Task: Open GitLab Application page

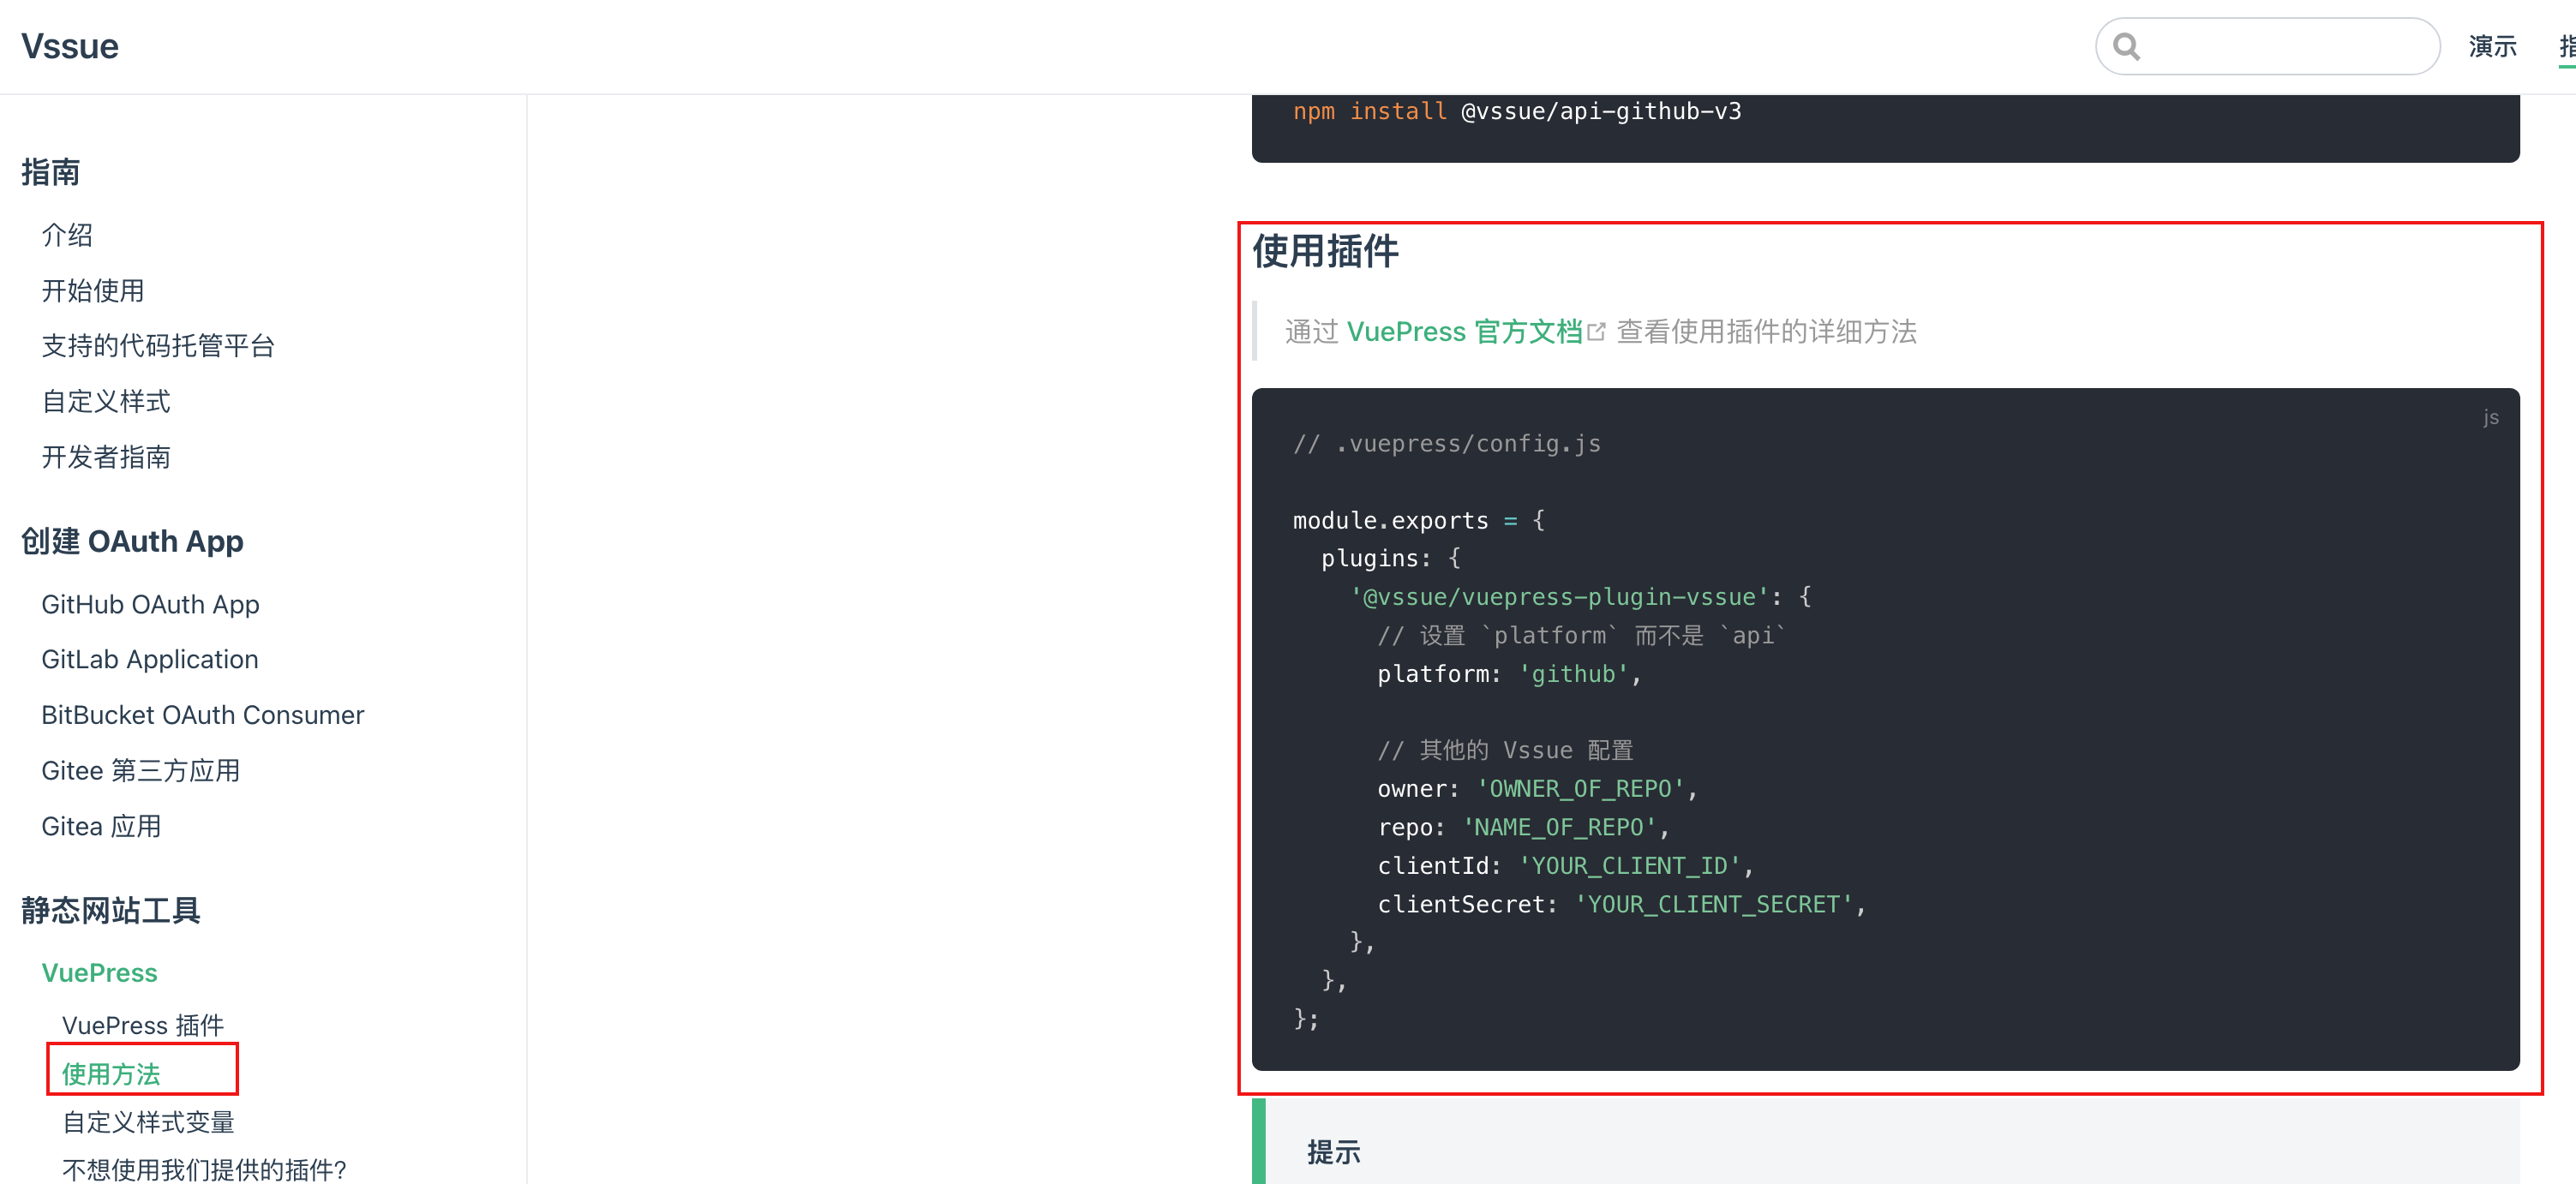Action: coord(150,659)
